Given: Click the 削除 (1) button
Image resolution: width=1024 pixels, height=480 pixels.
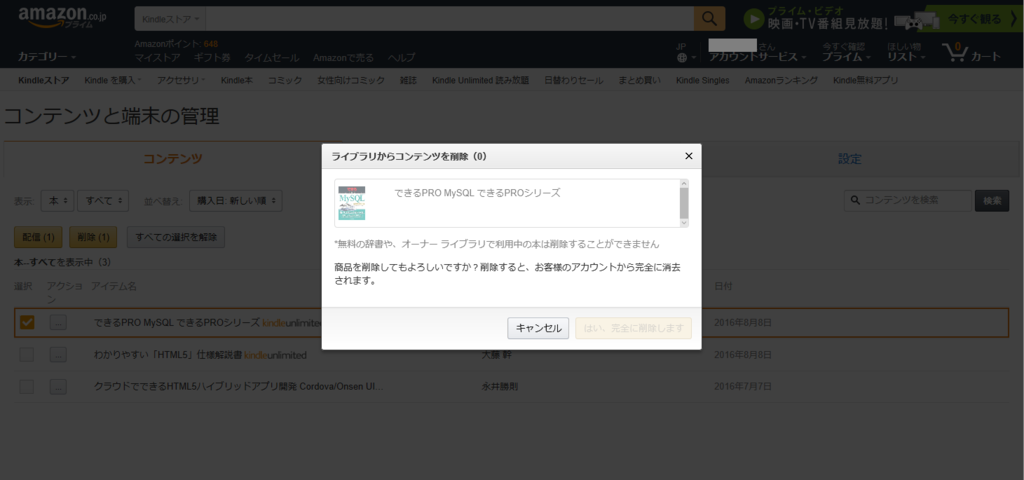Looking at the screenshot, I should click(93, 237).
